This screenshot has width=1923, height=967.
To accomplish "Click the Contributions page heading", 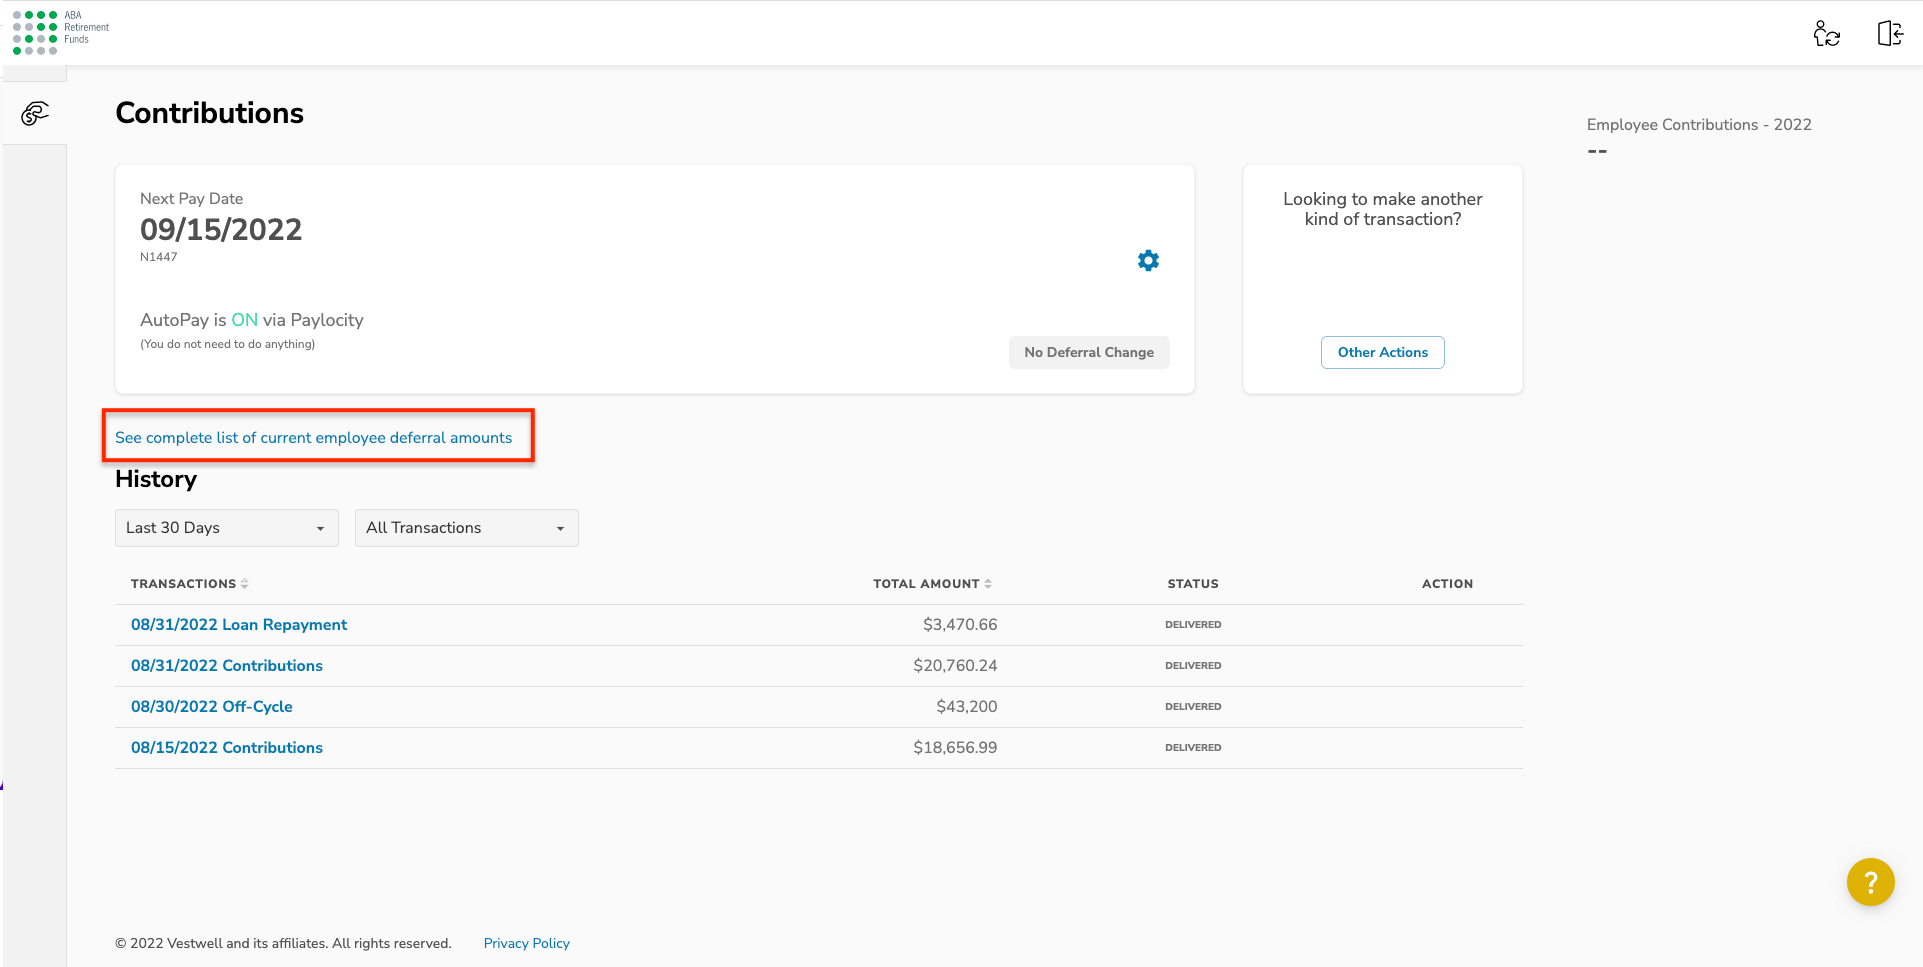I will (209, 113).
